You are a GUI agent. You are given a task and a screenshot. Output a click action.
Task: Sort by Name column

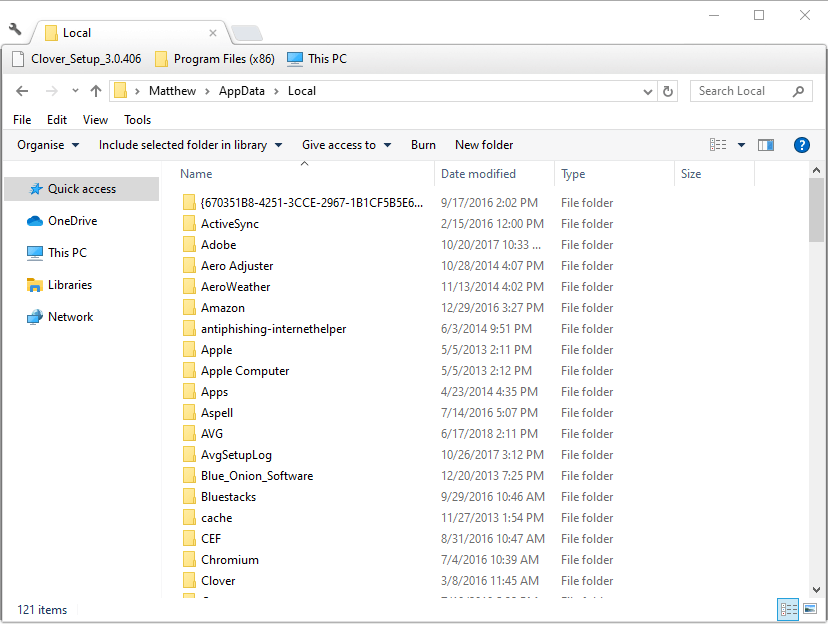pos(196,174)
